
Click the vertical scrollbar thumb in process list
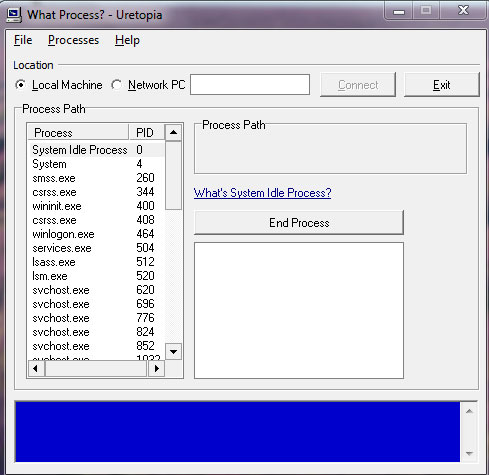(173, 175)
